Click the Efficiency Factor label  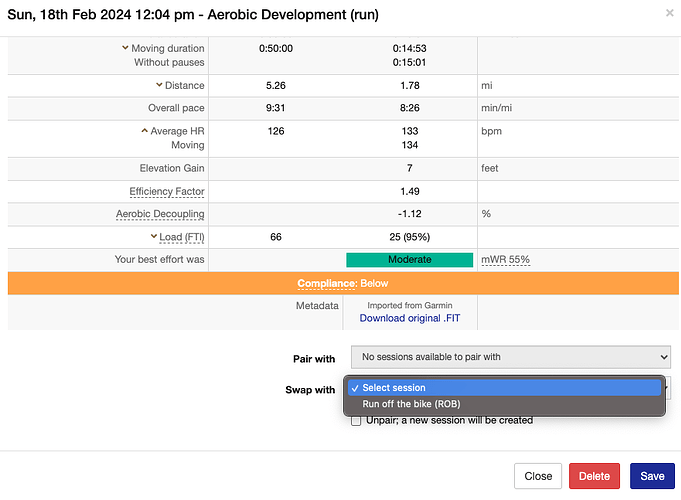point(167,191)
